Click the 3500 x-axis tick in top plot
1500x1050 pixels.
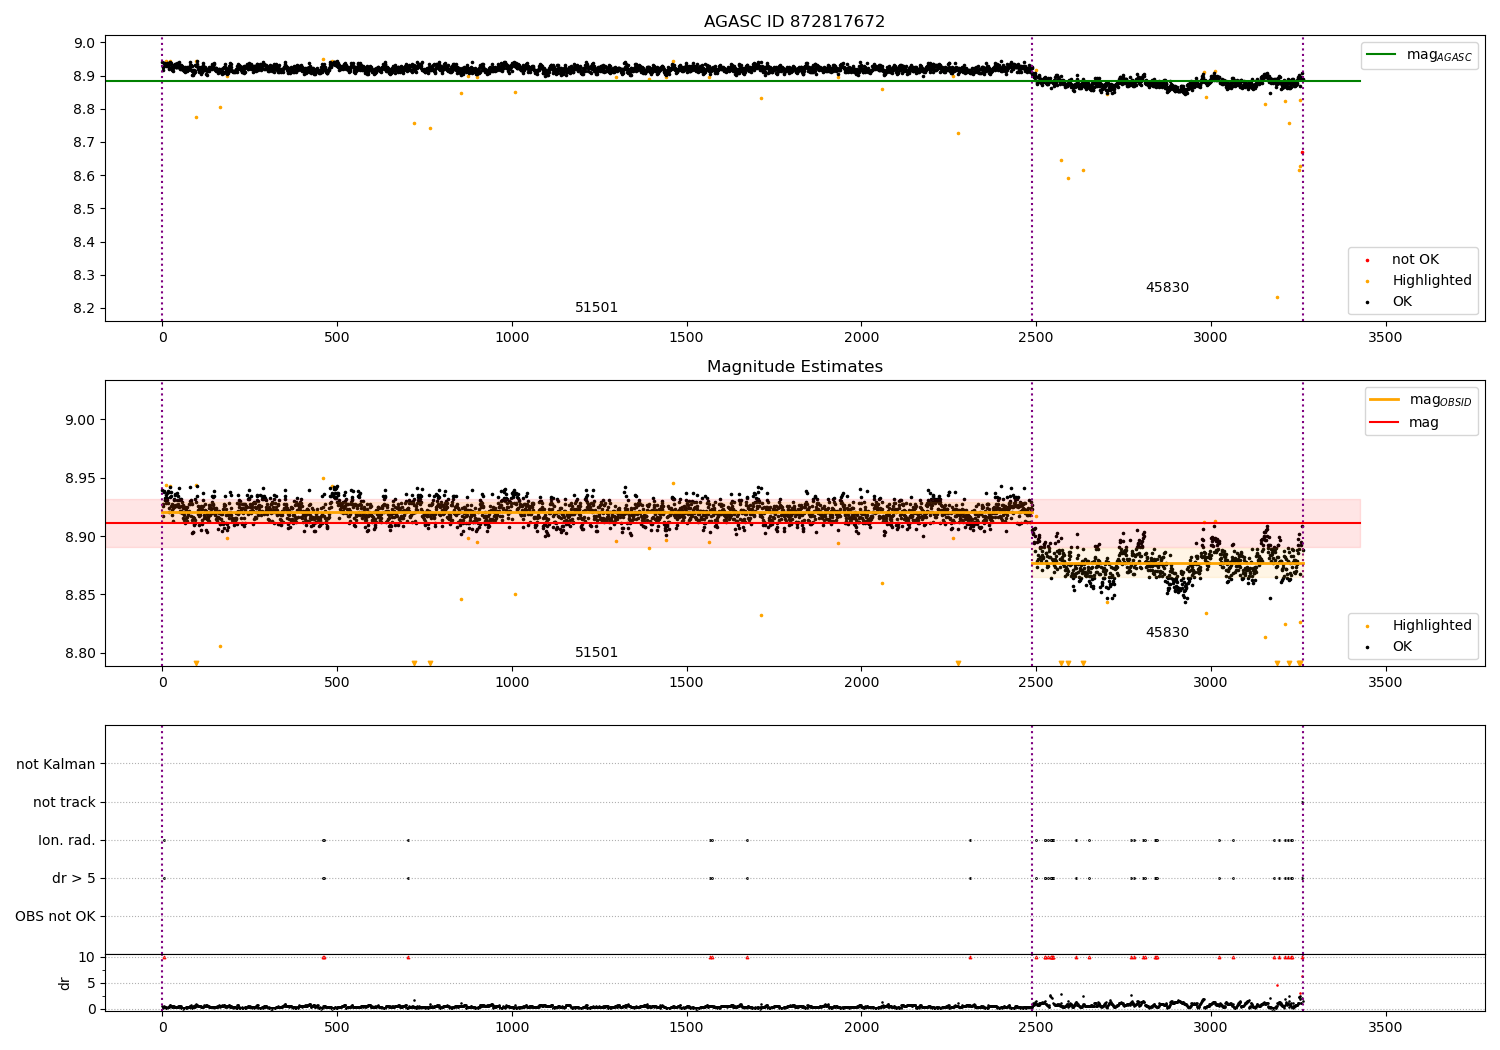1385,337
